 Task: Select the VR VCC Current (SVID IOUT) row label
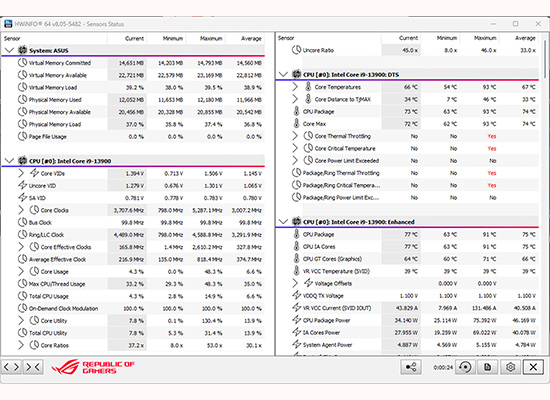point(337,308)
